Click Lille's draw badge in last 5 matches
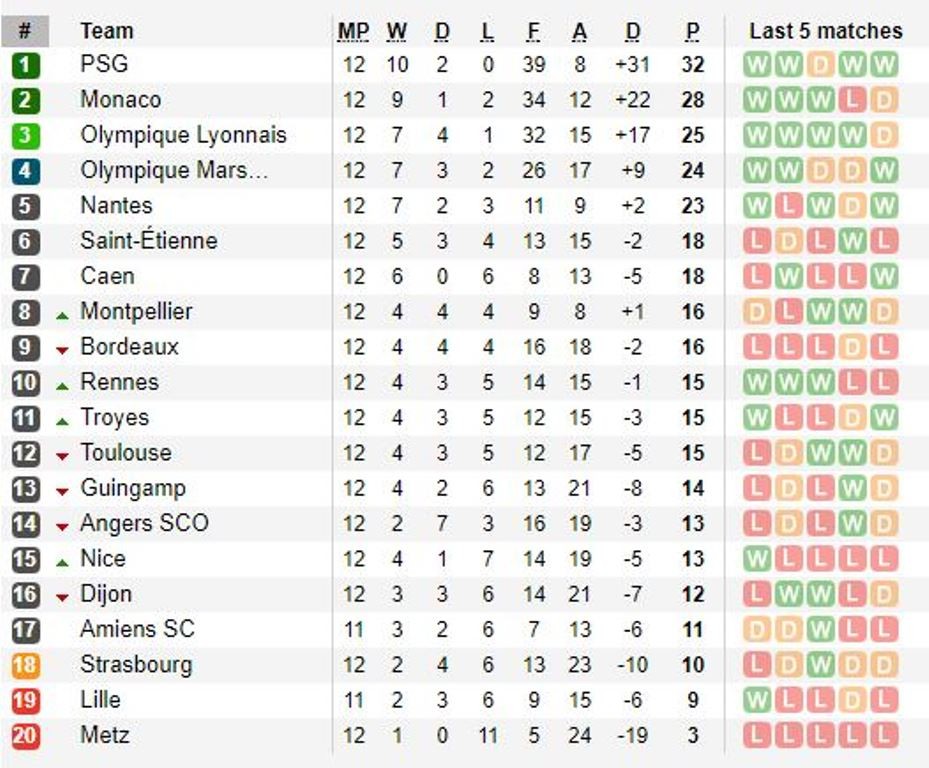This screenshot has height=768, width=929. coord(852,701)
